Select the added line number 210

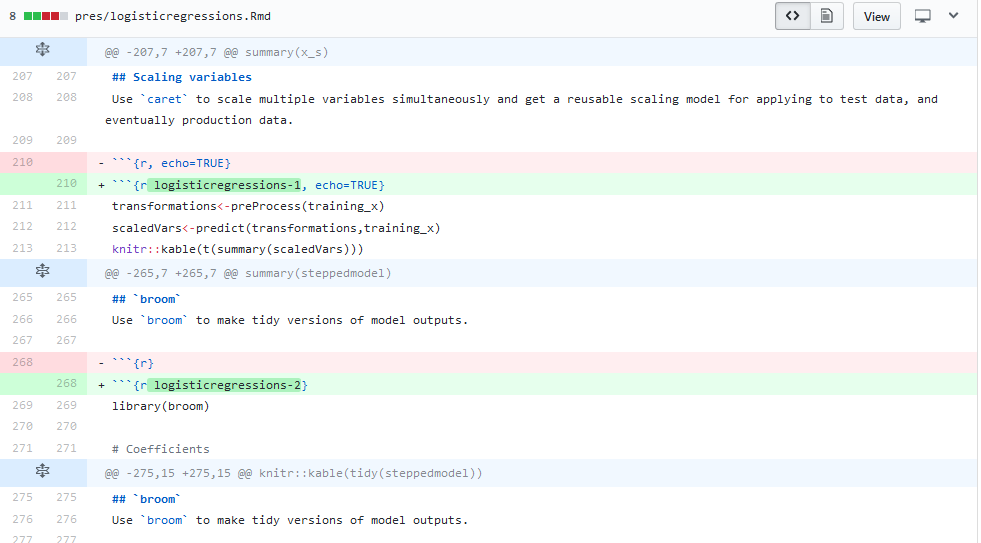click(x=66, y=184)
